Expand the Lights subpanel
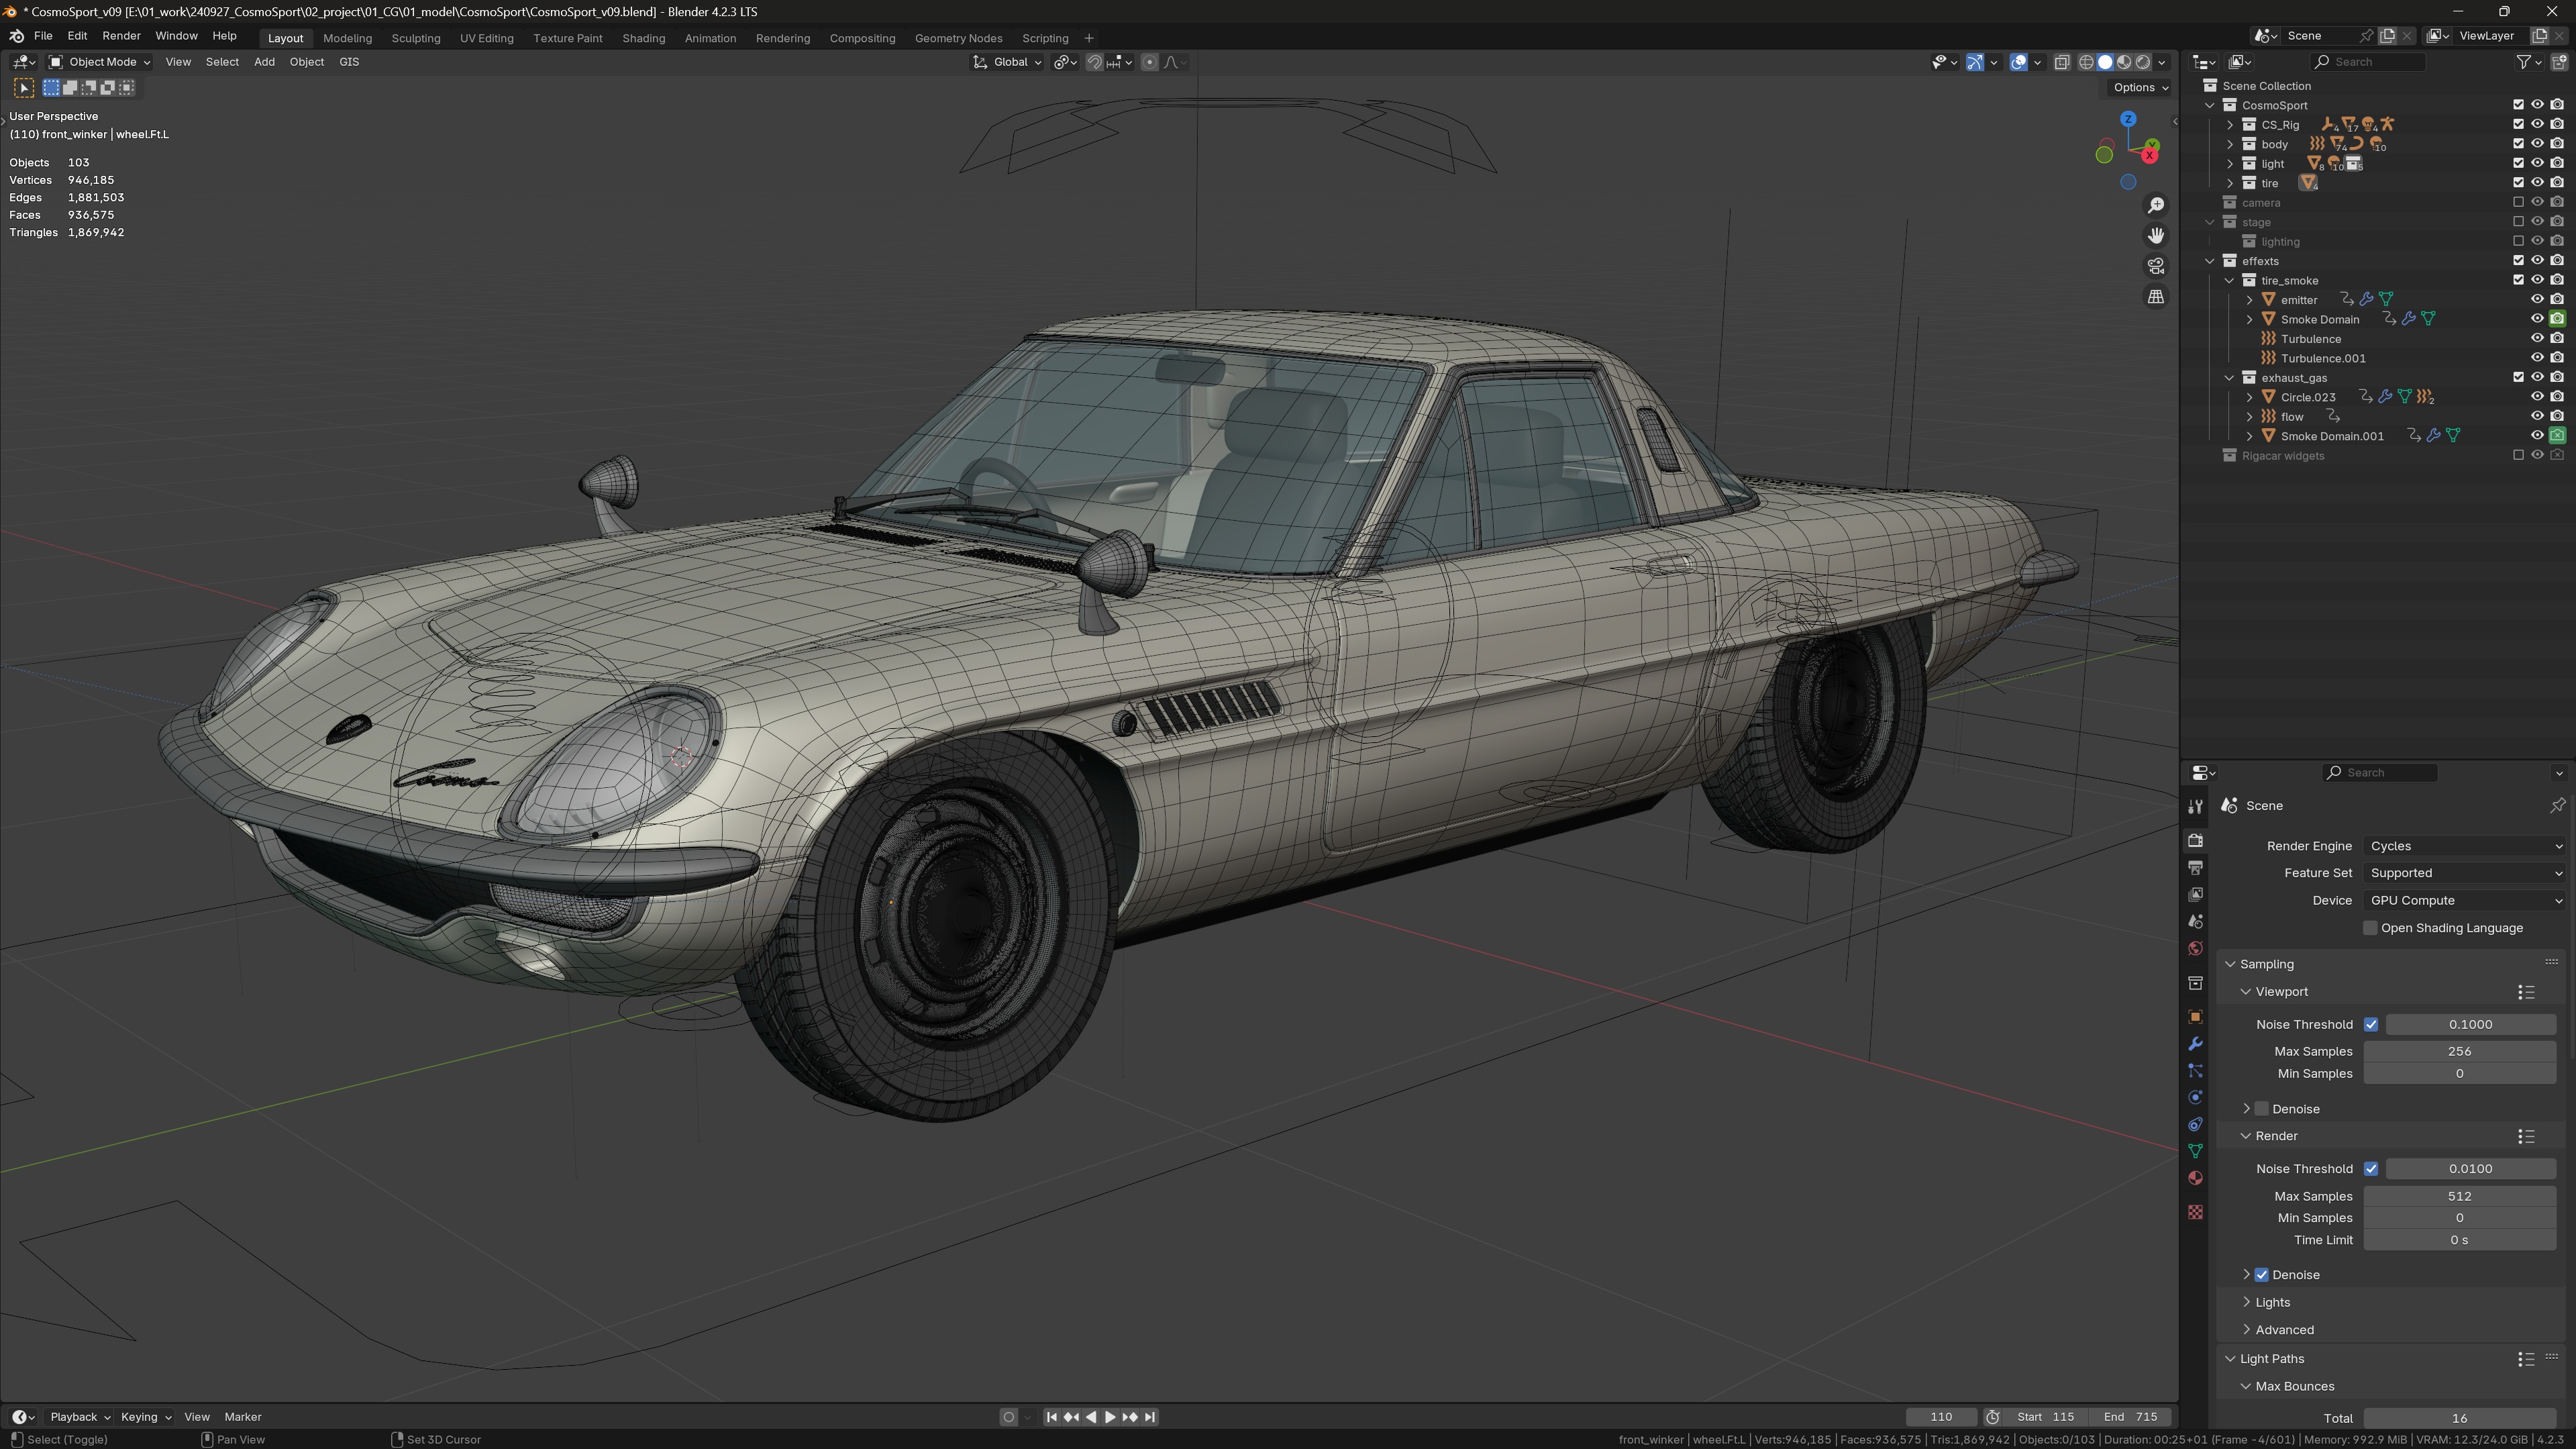The height and width of the screenshot is (1449, 2576). (x=2272, y=1302)
